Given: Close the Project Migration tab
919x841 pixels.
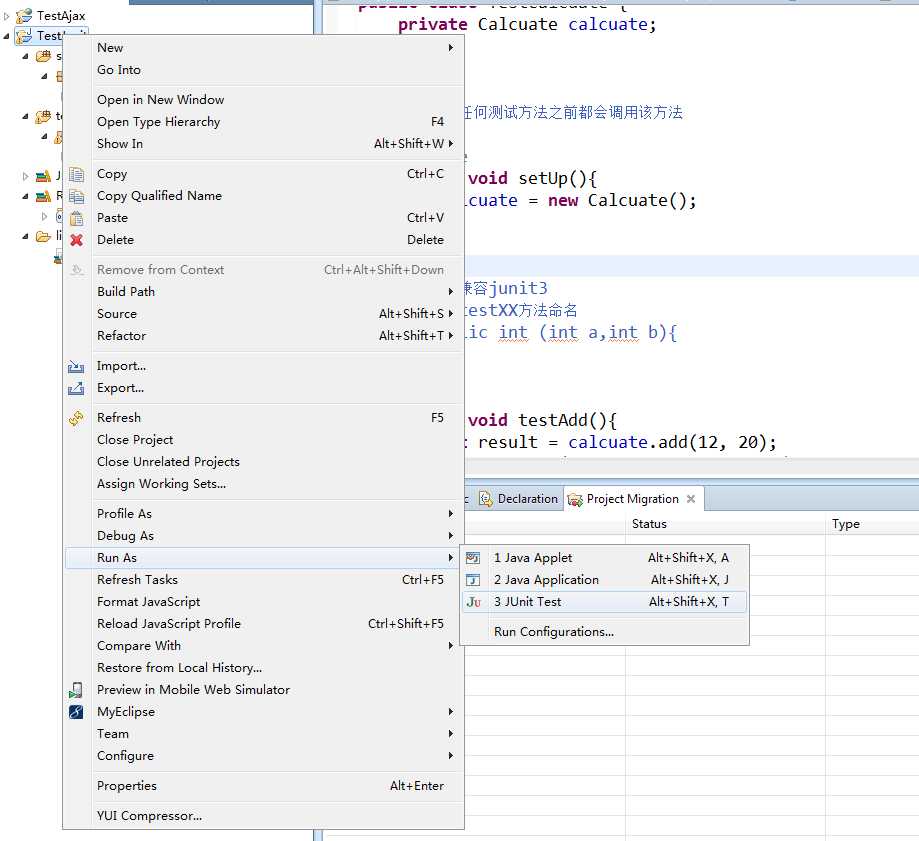Looking at the screenshot, I should coord(691,499).
